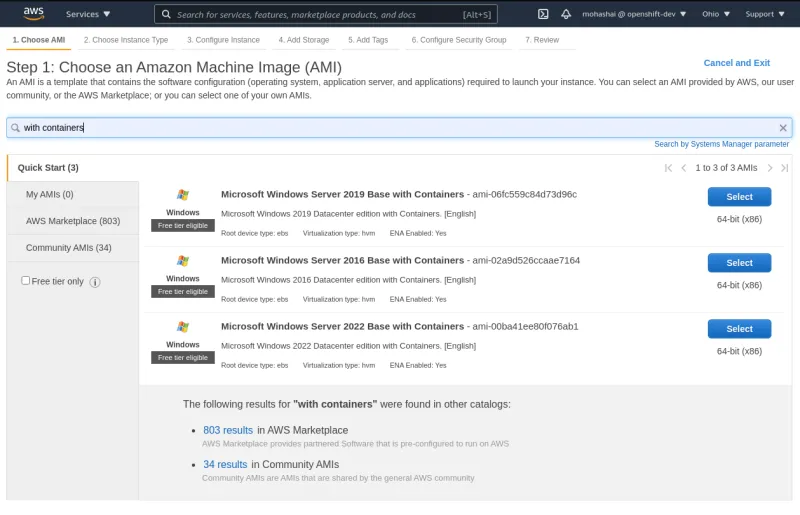Select Windows Server 2019 Base with Containers

coord(739,197)
